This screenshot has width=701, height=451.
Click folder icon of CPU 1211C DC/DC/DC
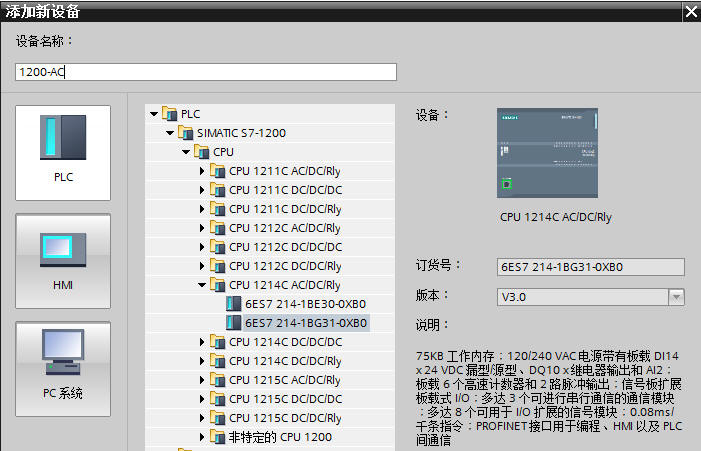(x=218, y=190)
